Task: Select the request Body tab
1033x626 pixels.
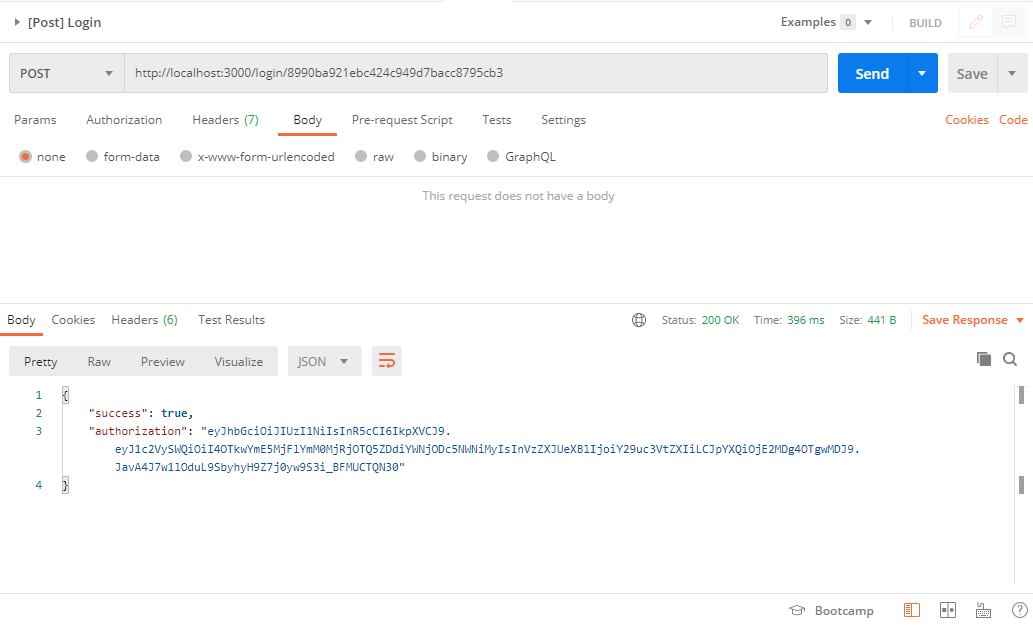Action: [308, 120]
